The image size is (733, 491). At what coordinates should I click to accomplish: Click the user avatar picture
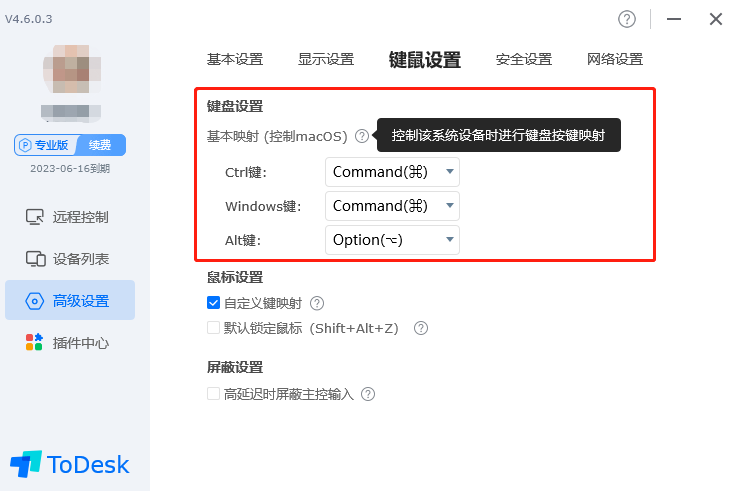[71, 69]
